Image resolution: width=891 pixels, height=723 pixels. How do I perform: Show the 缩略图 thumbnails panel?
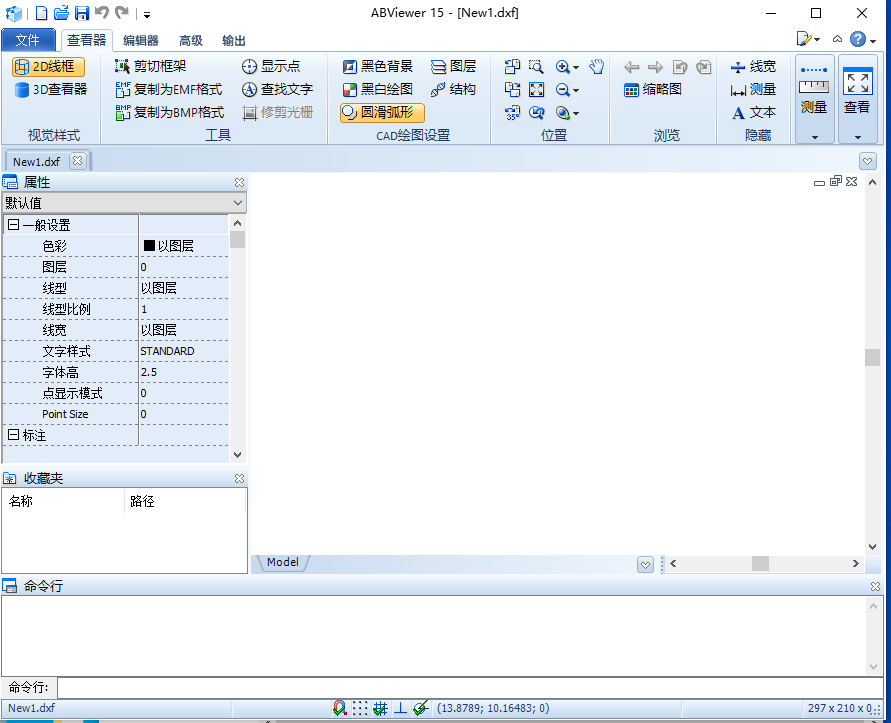pos(653,89)
